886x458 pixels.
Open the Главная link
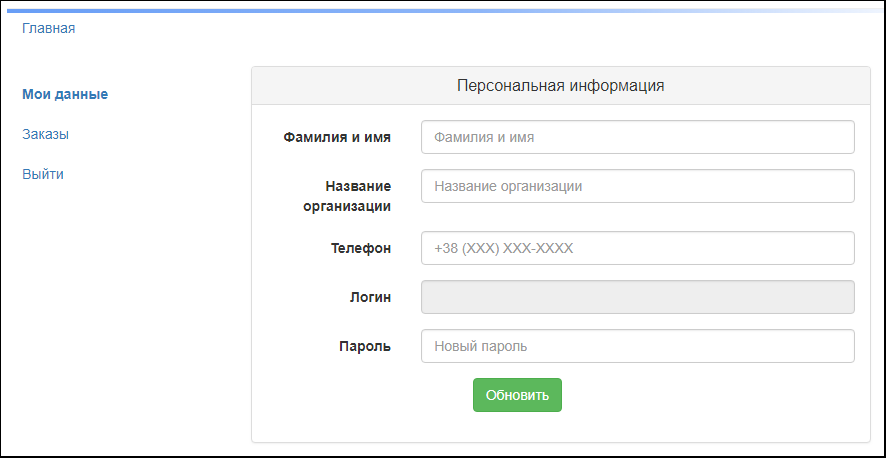(x=48, y=28)
